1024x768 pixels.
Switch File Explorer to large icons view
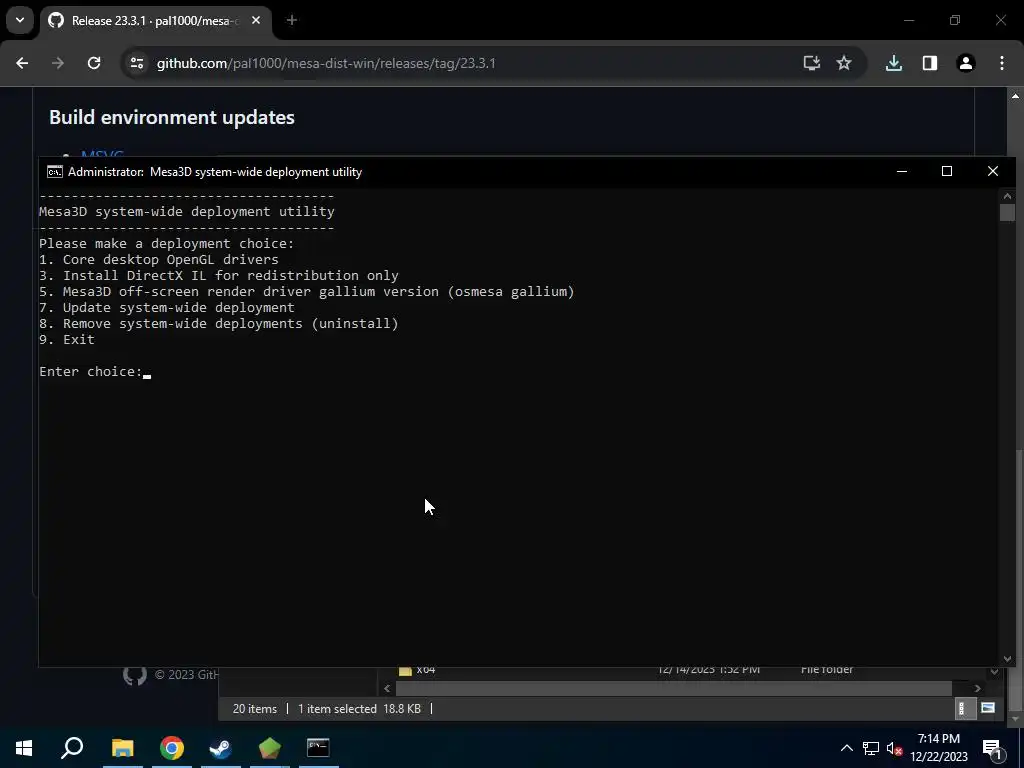pyautogui.click(x=988, y=709)
